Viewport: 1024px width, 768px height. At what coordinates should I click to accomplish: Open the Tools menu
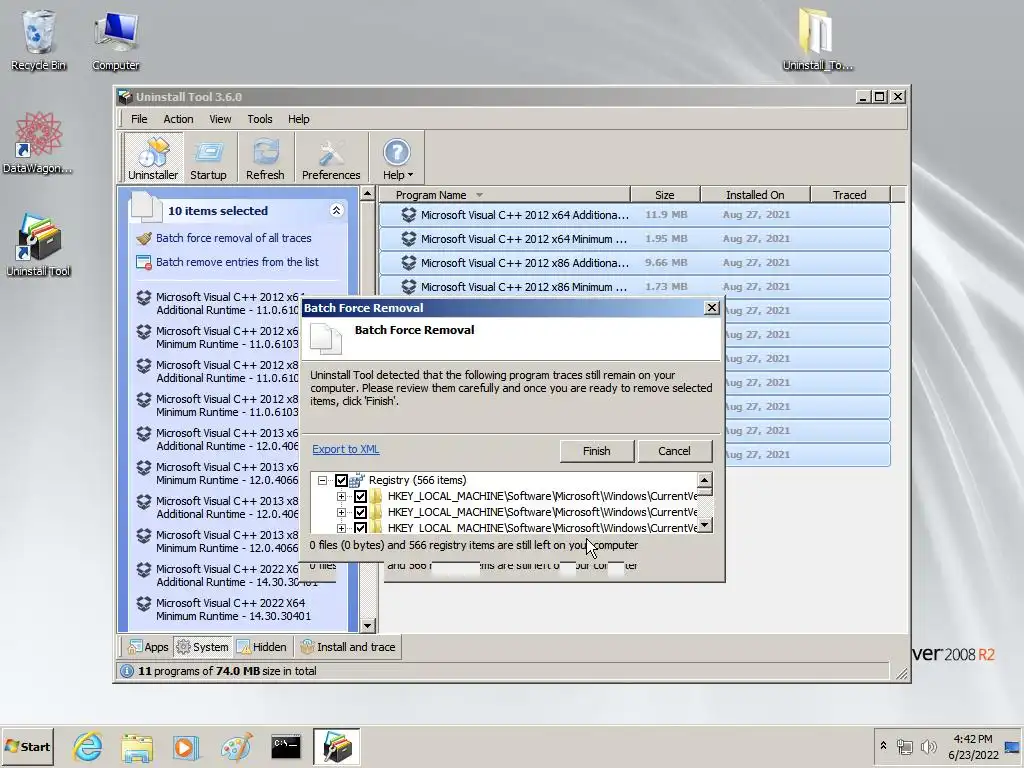click(x=260, y=119)
